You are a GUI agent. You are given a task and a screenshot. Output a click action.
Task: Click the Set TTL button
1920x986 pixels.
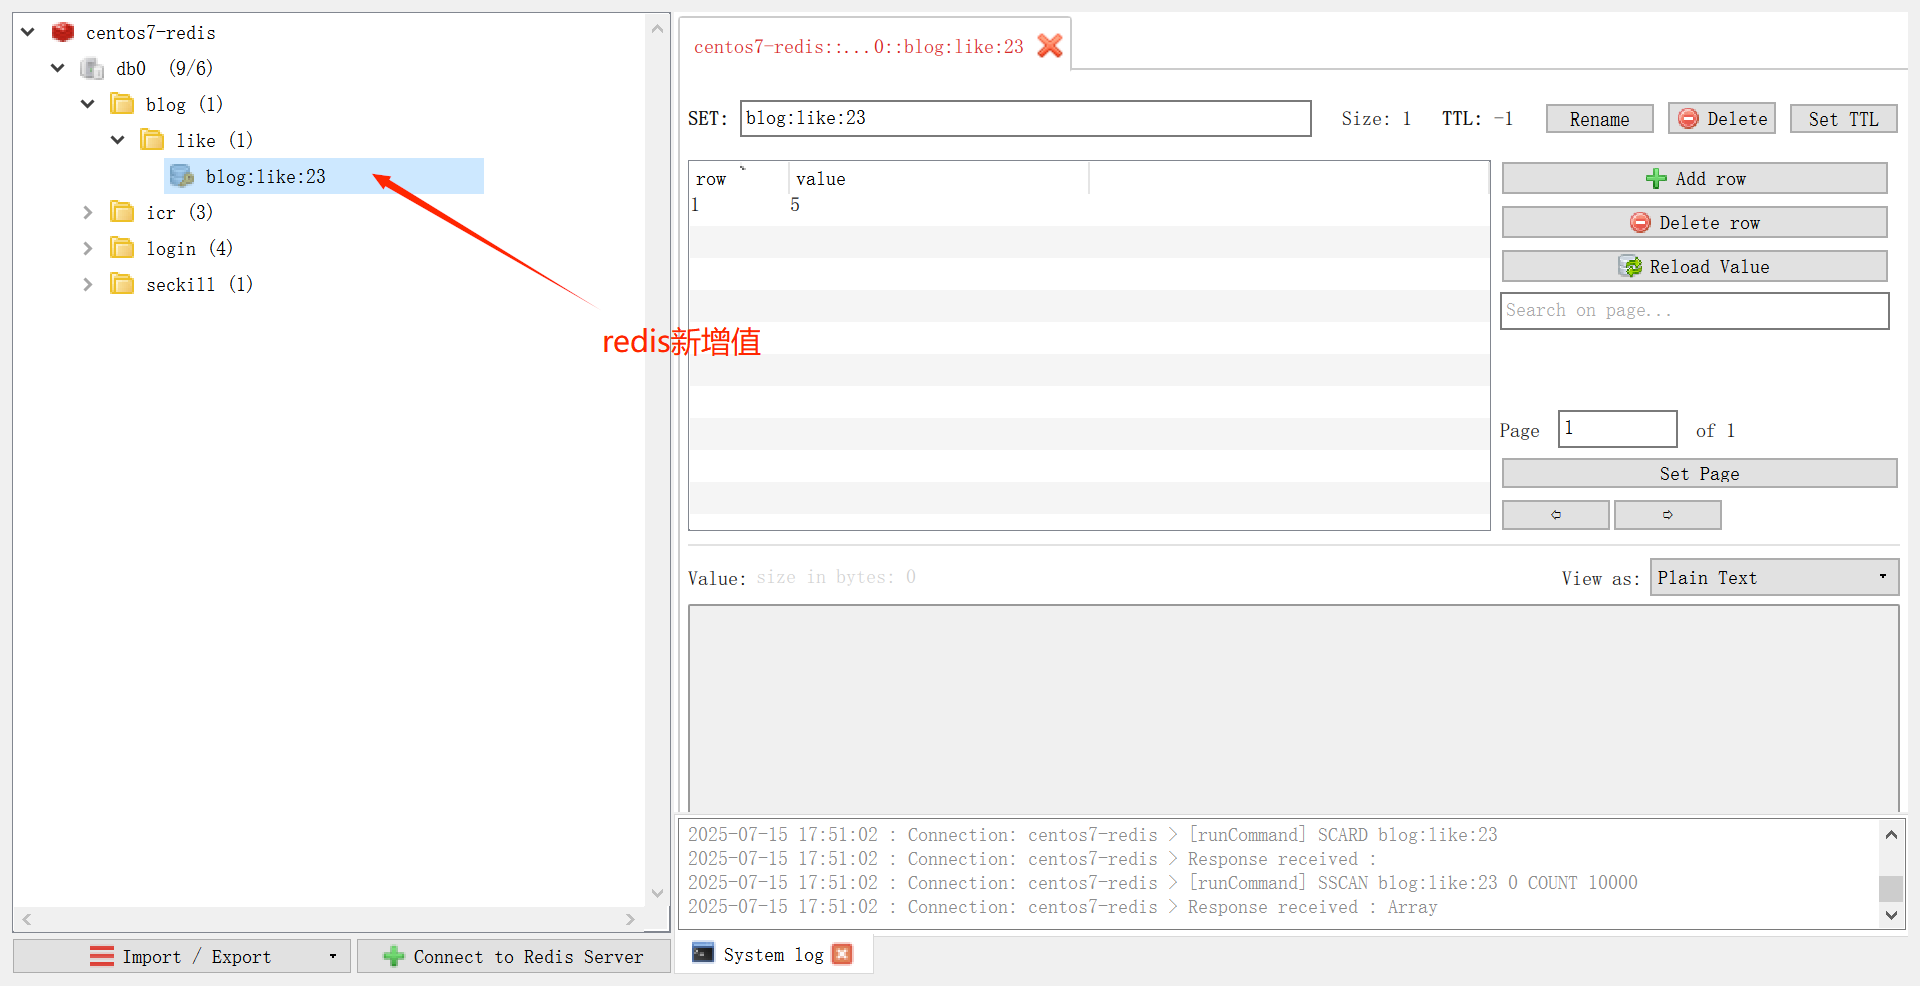pyautogui.click(x=1843, y=119)
